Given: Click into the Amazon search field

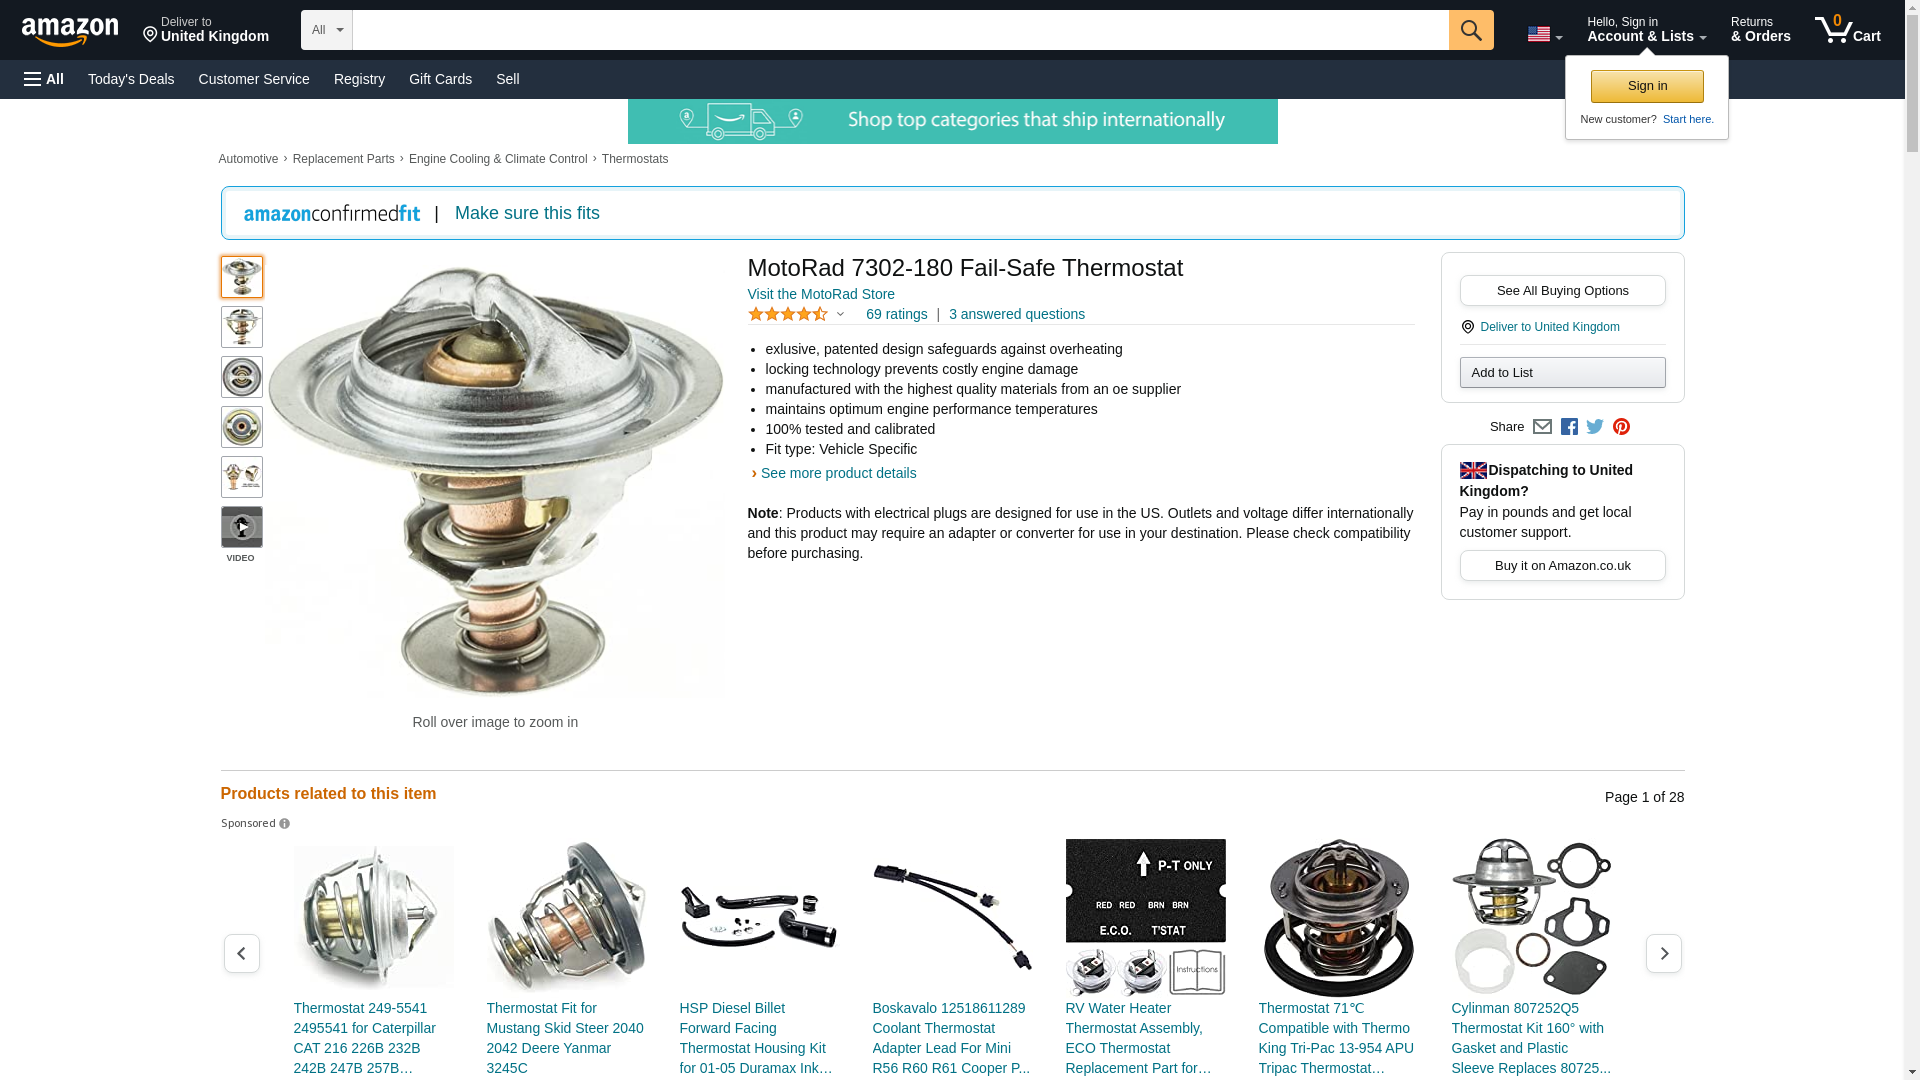Looking at the screenshot, I should (x=900, y=30).
